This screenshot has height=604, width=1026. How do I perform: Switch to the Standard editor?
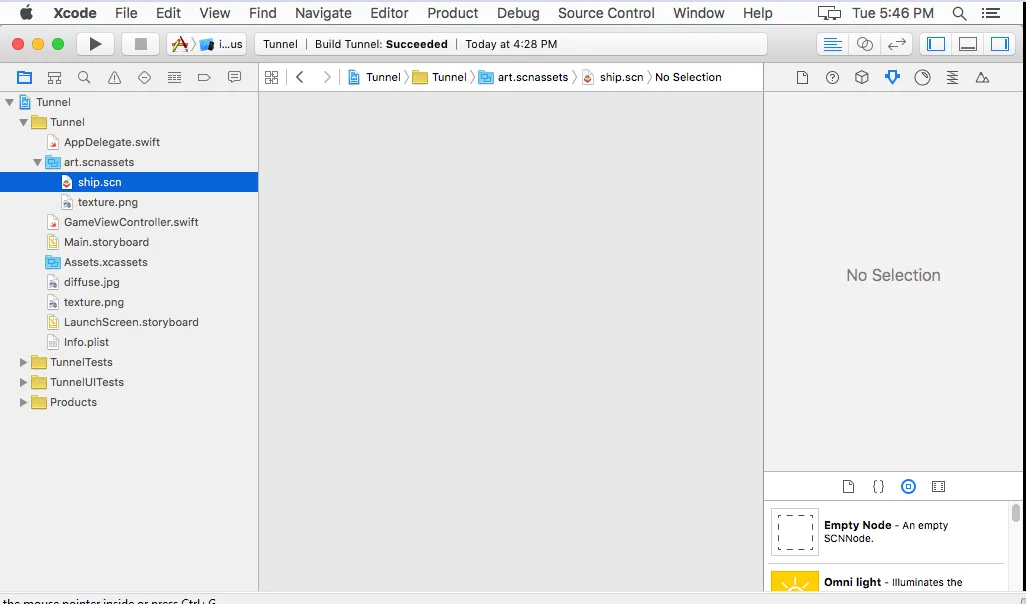point(832,44)
